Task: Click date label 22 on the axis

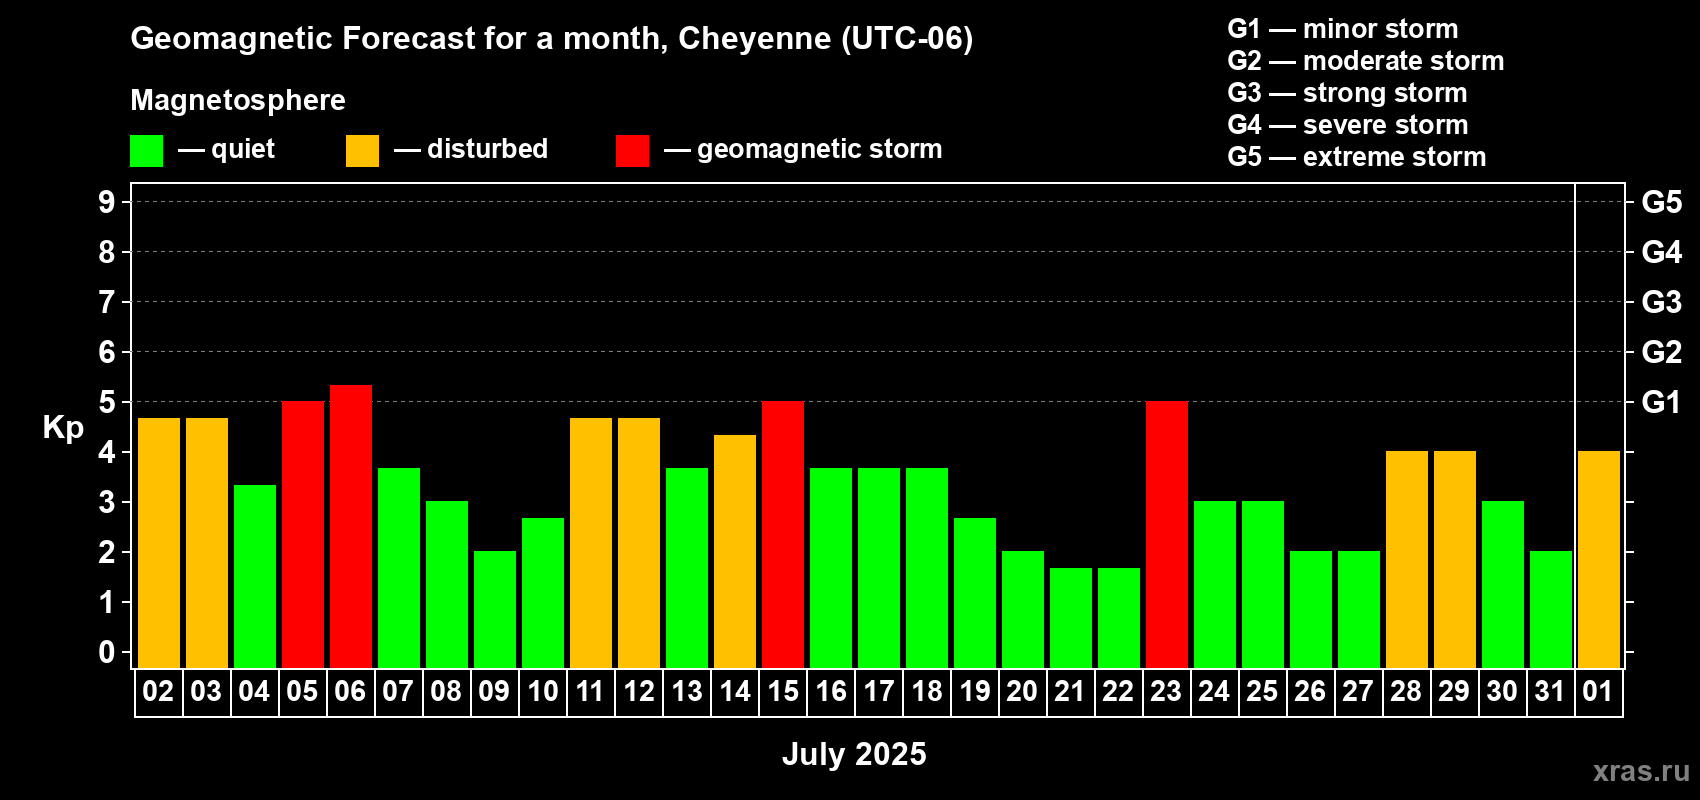Action: tap(1118, 691)
